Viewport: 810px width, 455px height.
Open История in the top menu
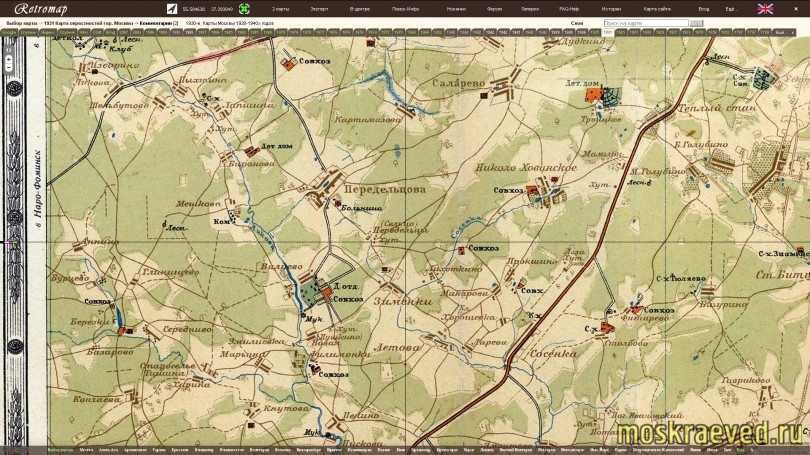pos(611,9)
